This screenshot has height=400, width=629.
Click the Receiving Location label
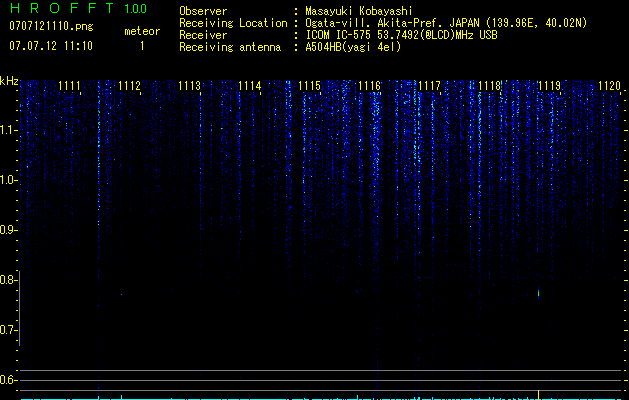coord(233,23)
